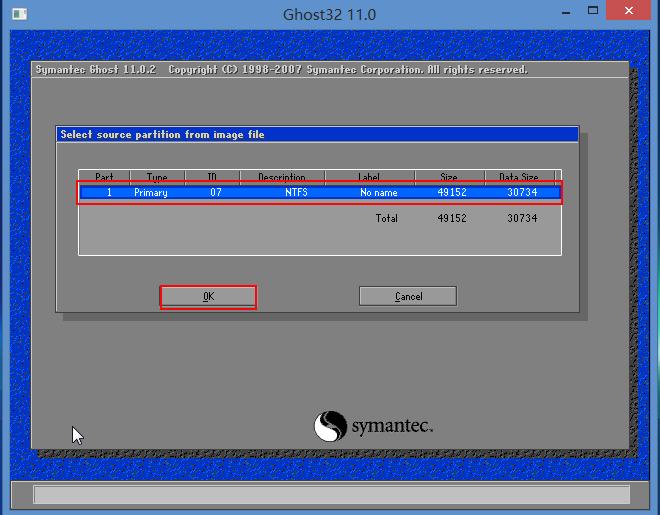Screen dimensions: 660x515
Task: Close the Ghost32 11.0 window
Action: (628, 10)
